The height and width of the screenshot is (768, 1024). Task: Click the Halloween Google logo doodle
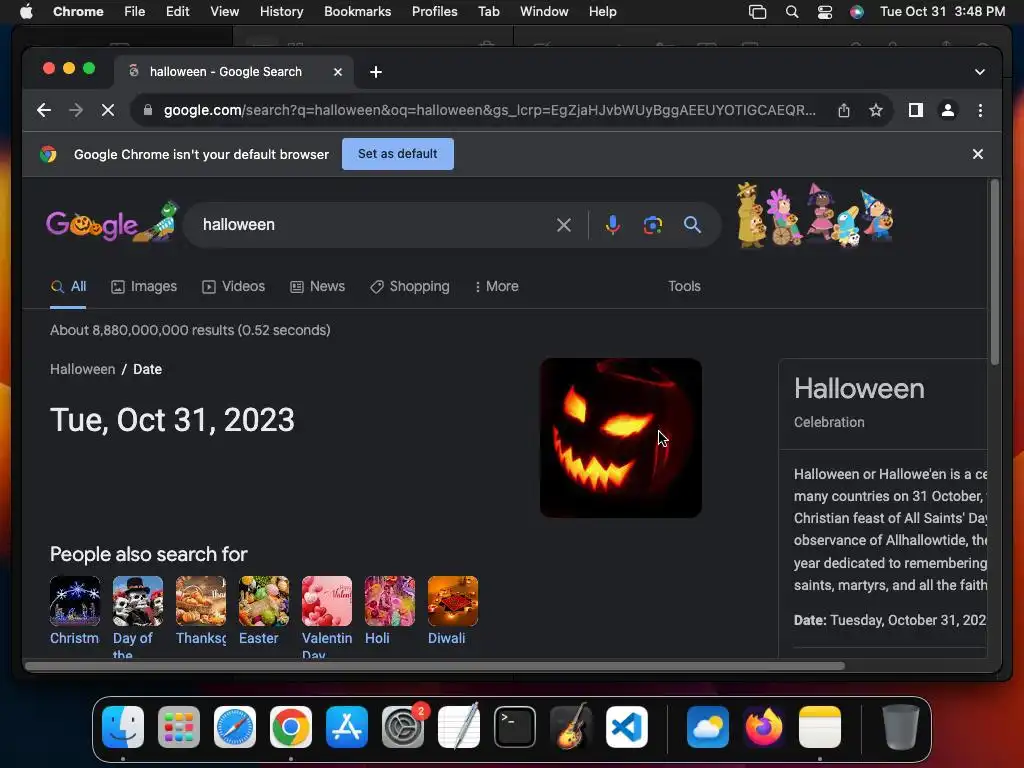(x=112, y=223)
